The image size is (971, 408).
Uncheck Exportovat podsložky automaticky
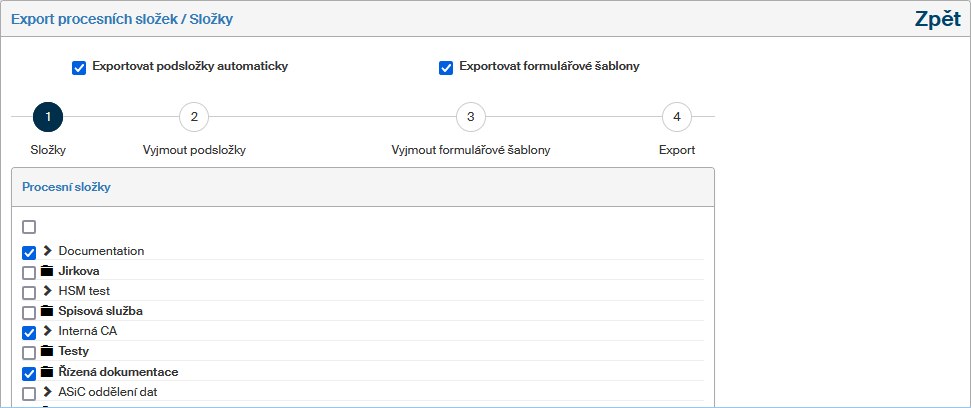coord(79,68)
